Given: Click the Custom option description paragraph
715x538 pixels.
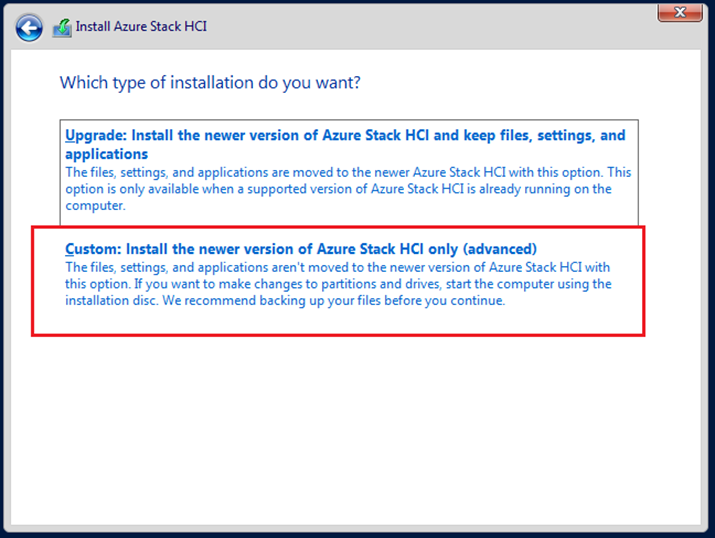Looking at the screenshot, I should [338, 284].
